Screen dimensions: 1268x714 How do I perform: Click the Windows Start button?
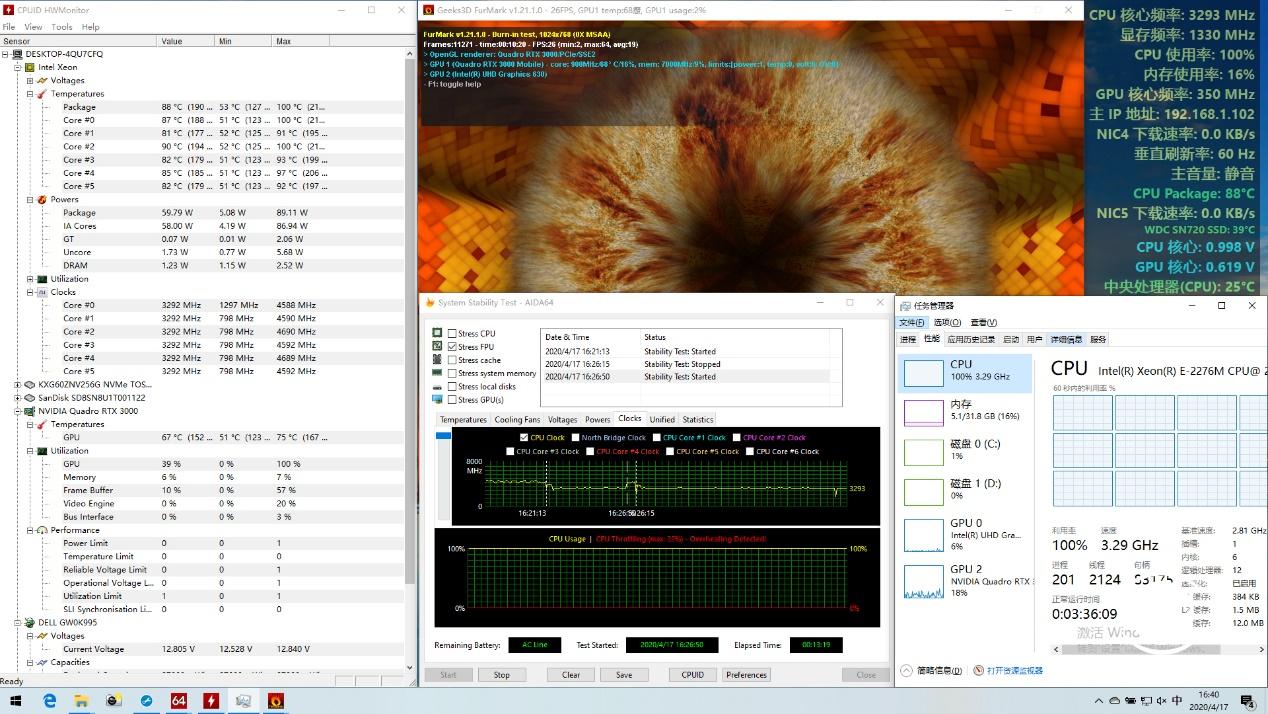17,701
